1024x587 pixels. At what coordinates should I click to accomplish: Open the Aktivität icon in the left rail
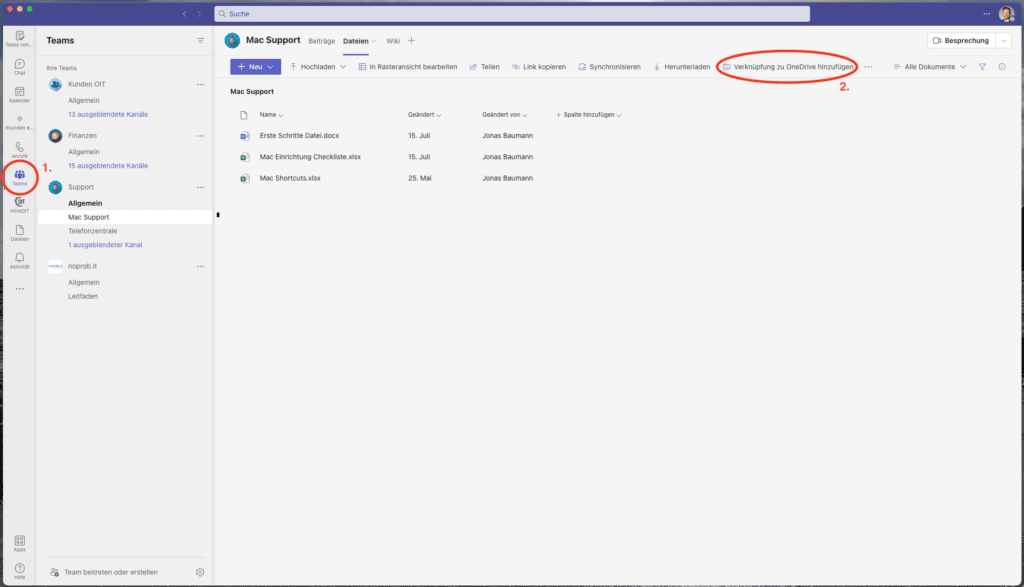pyautogui.click(x=20, y=258)
